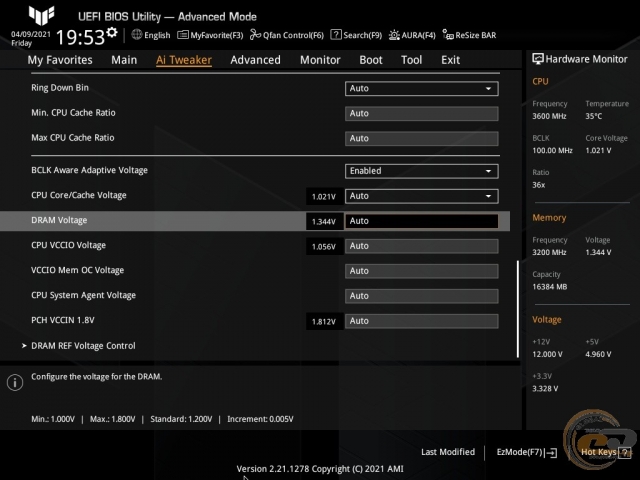Open the Hot Keys help
The image size is (640, 480).
click(606, 452)
